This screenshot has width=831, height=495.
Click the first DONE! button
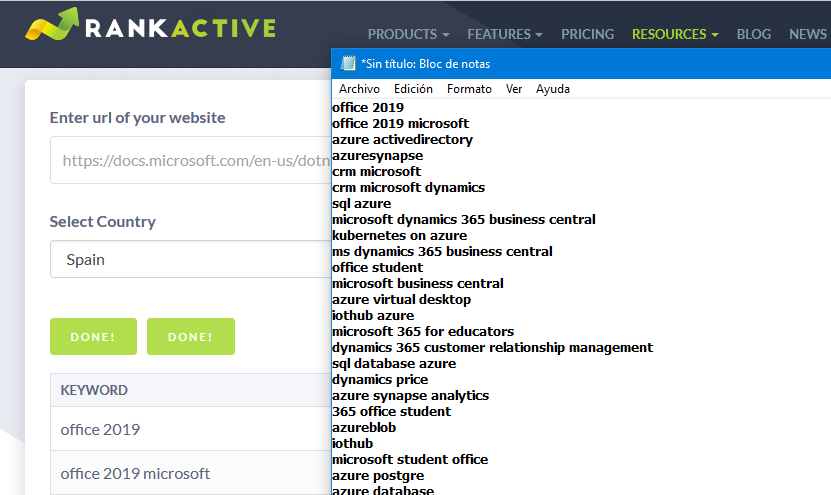coord(93,337)
